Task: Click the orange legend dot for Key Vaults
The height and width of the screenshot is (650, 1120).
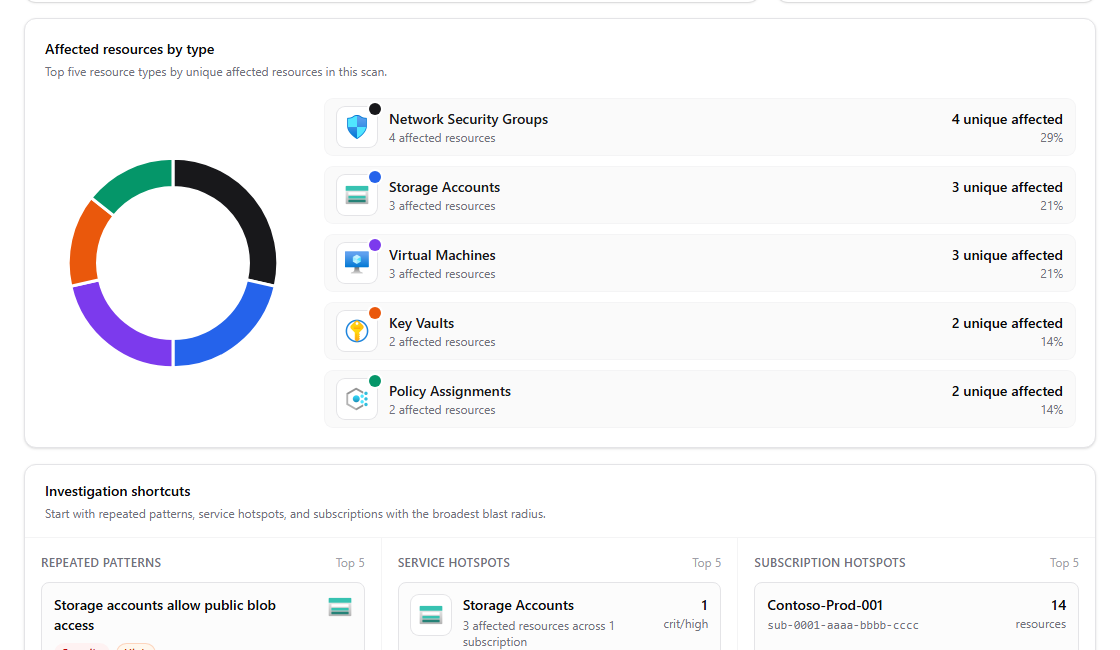Action: pos(374,313)
